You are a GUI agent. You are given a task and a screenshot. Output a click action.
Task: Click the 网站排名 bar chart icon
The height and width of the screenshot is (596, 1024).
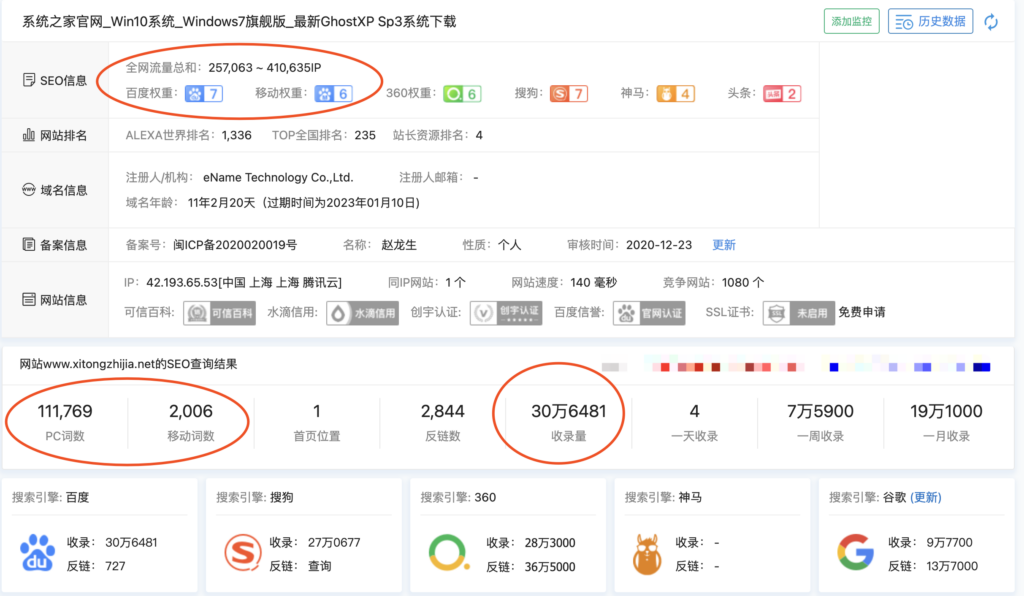(29, 135)
